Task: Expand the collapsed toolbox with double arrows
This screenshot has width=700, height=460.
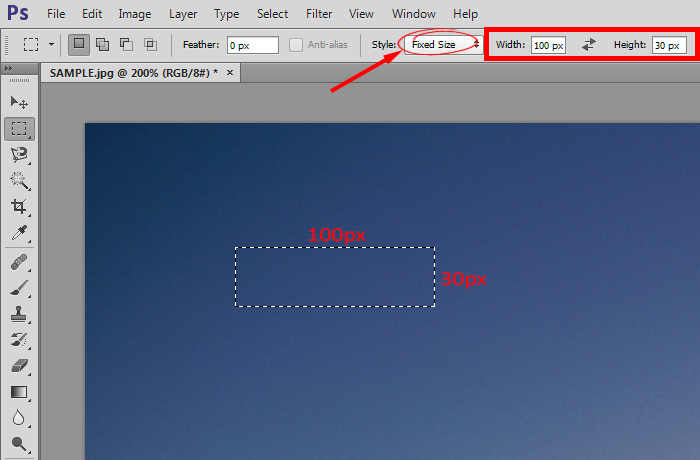Action: [x=8, y=68]
